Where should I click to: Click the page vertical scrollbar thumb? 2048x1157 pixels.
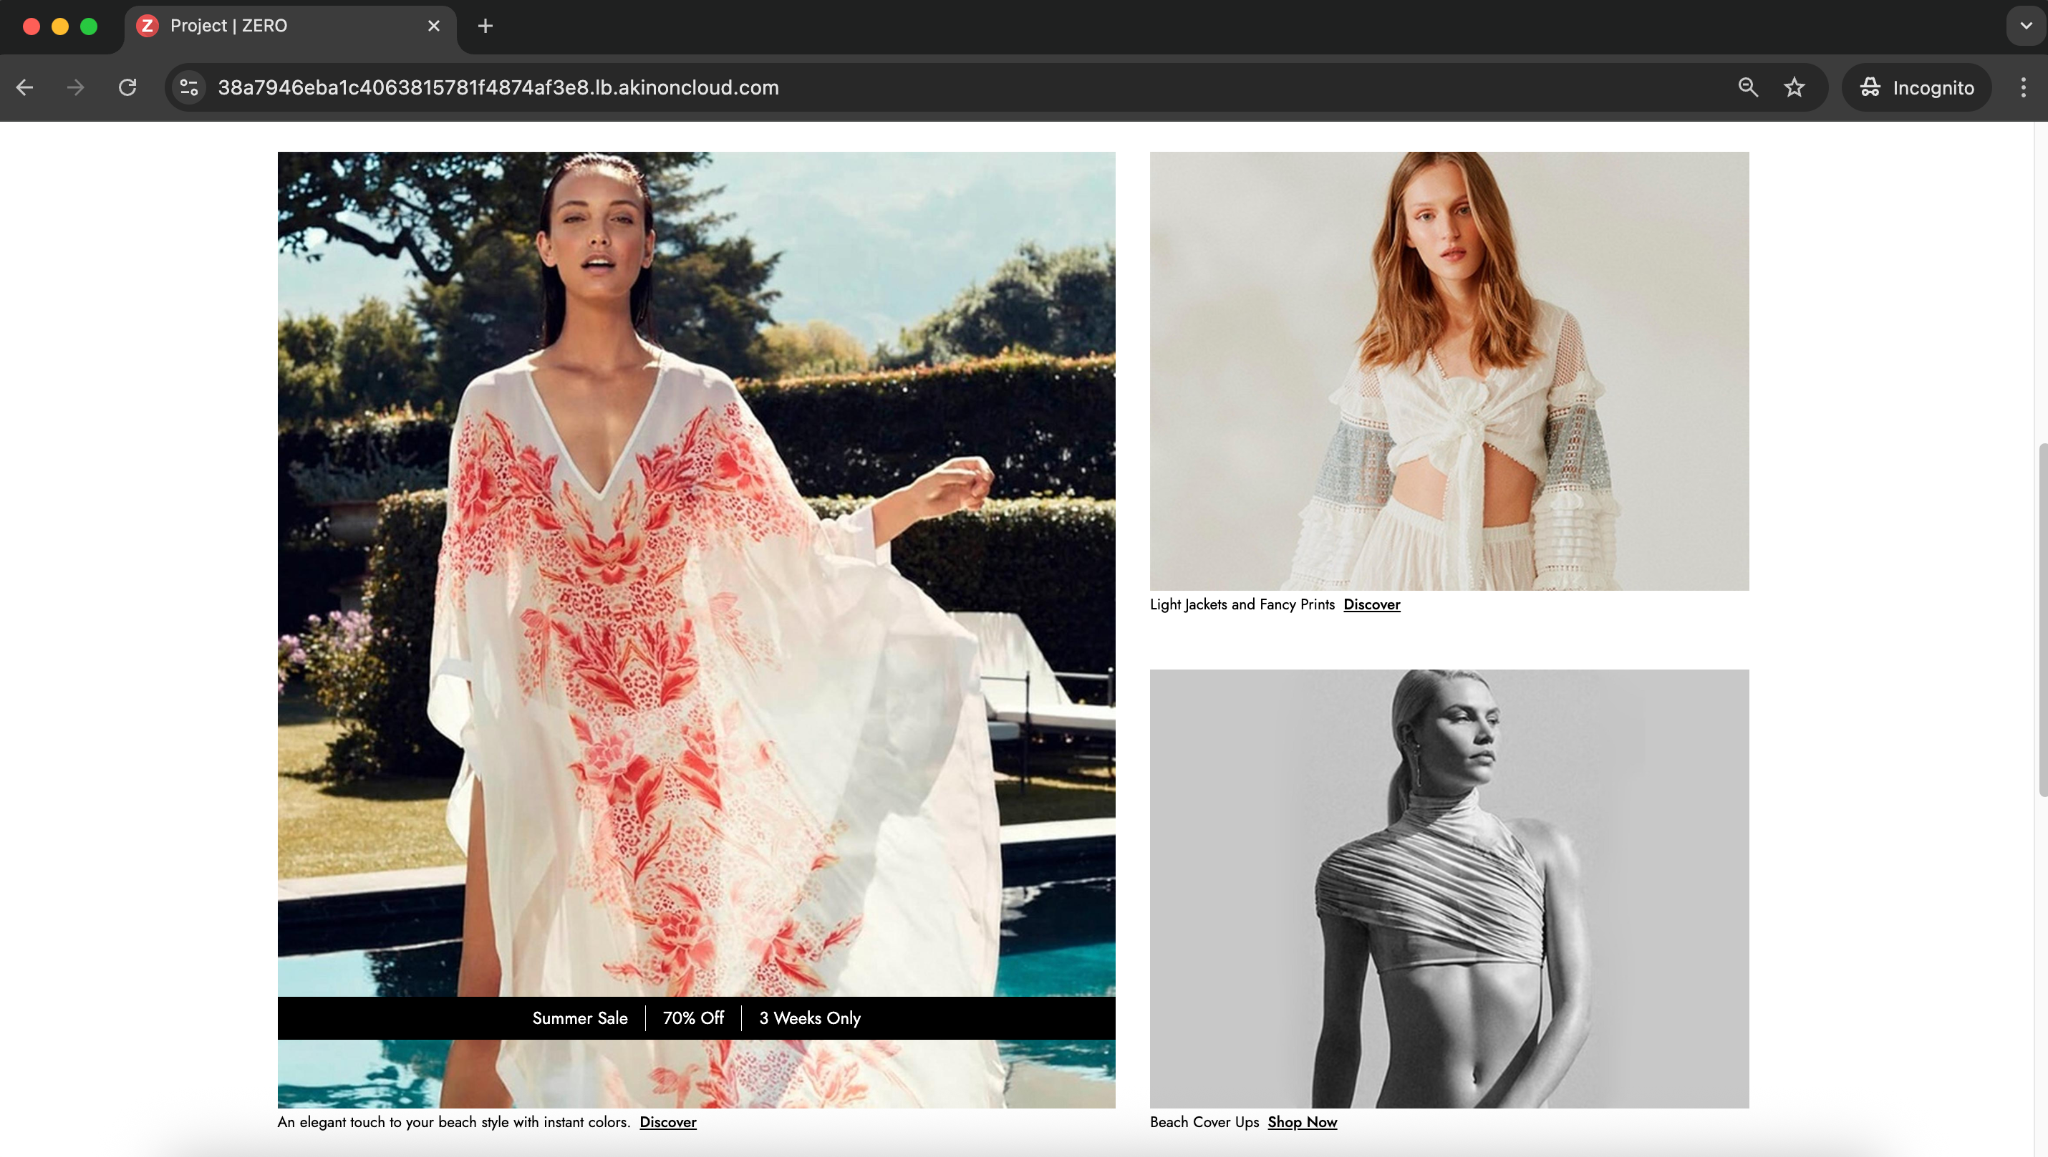point(2041,620)
